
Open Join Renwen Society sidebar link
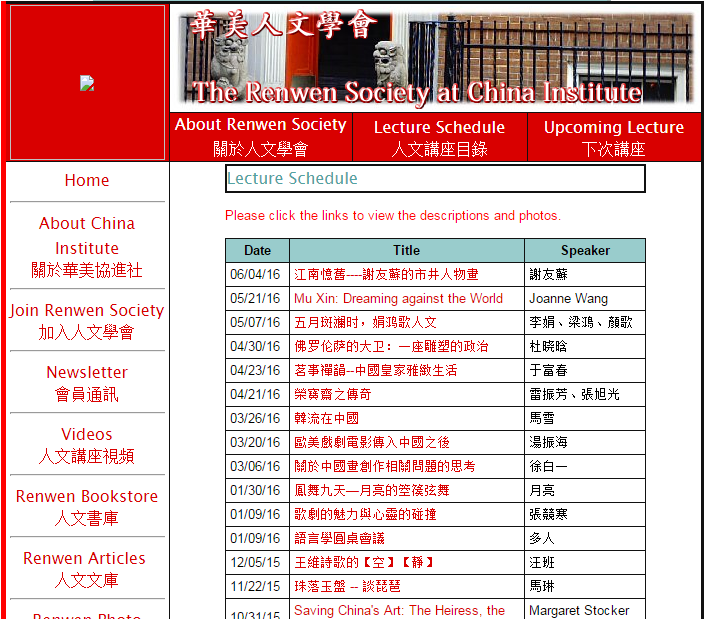(87, 321)
